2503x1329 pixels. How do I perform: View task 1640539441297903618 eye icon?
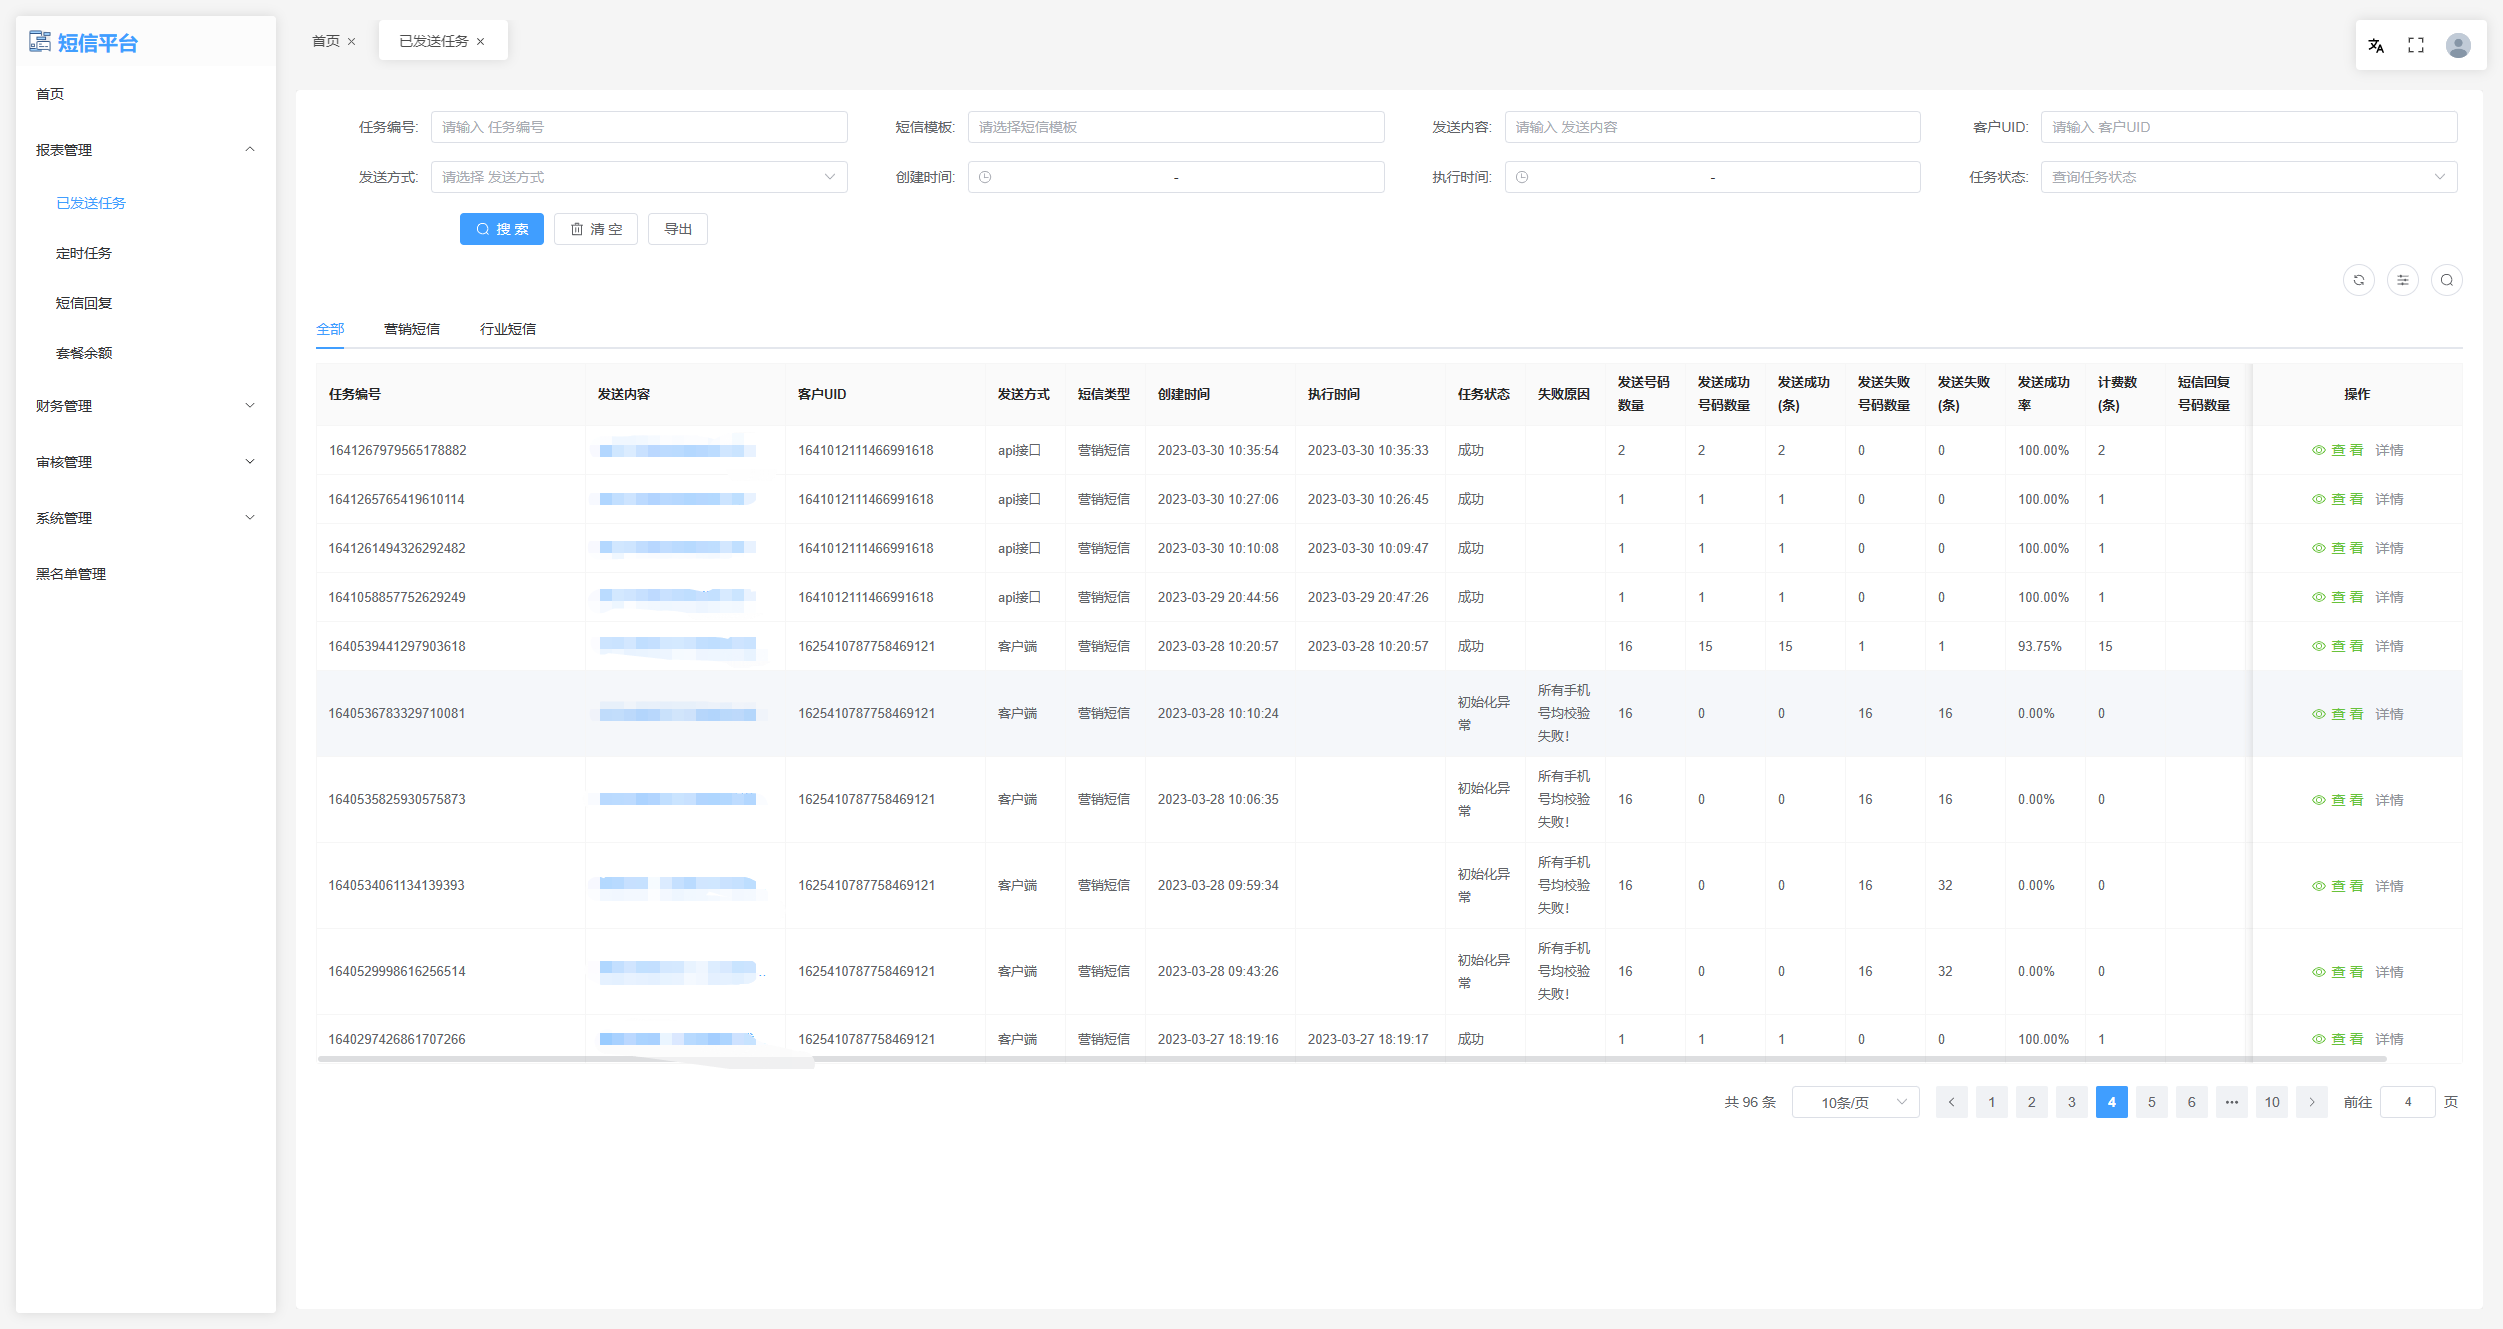pyautogui.click(x=2319, y=646)
